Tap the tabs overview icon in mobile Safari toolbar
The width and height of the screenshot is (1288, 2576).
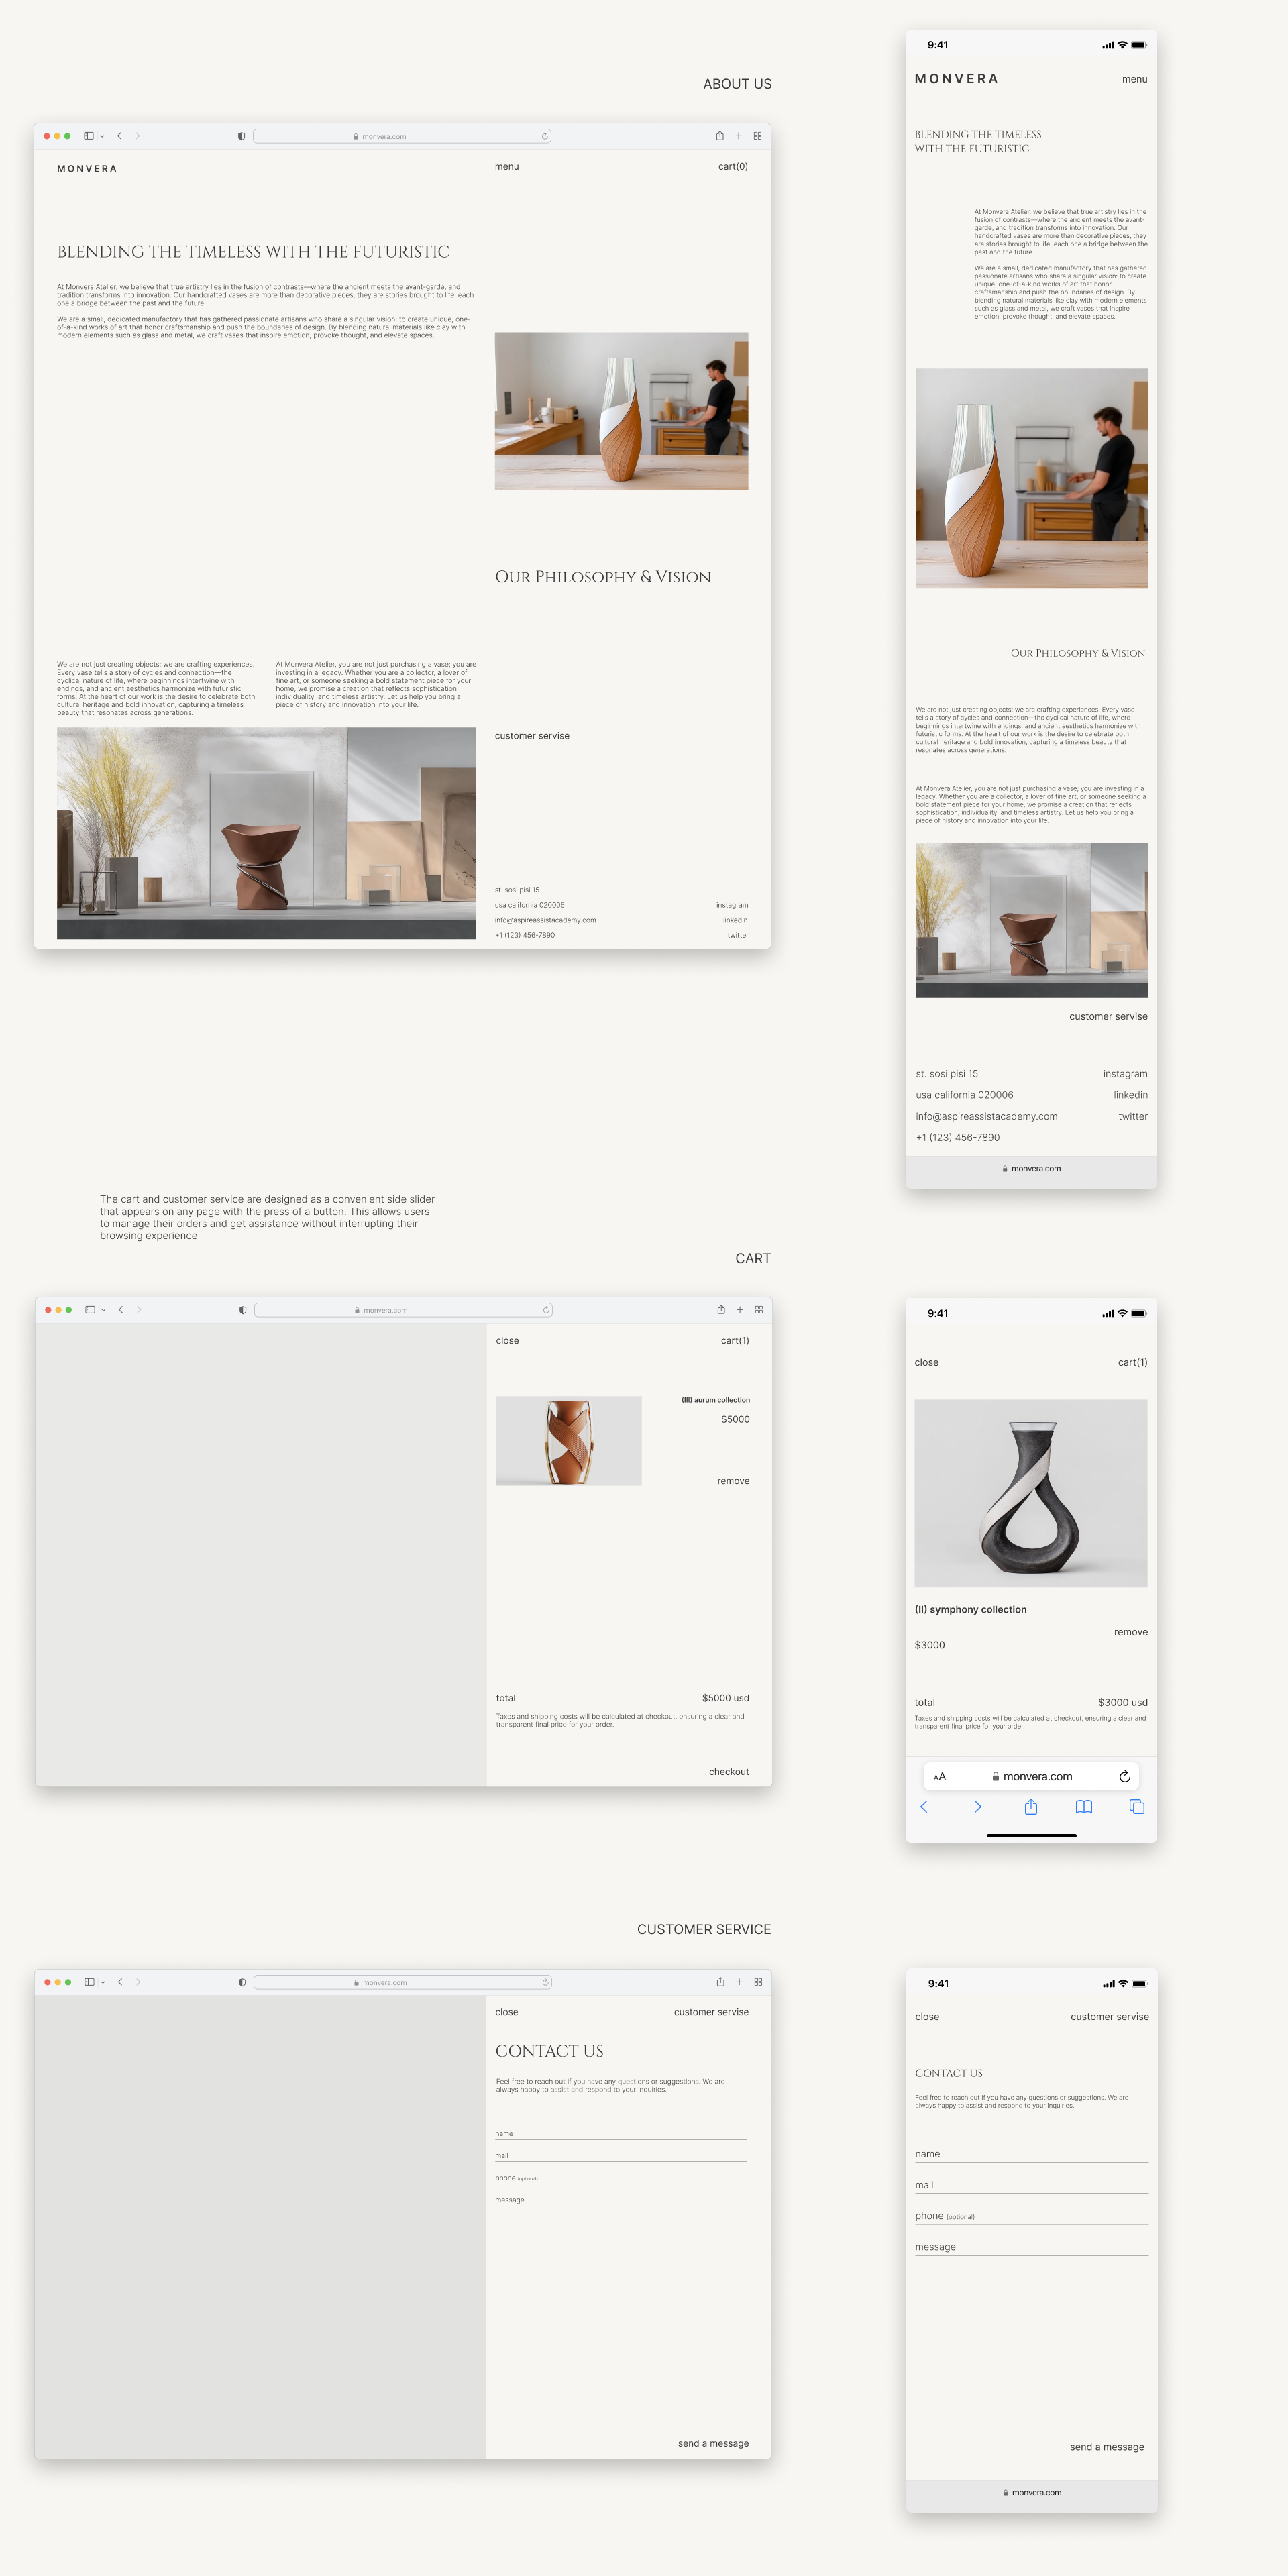tap(1136, 1806)
